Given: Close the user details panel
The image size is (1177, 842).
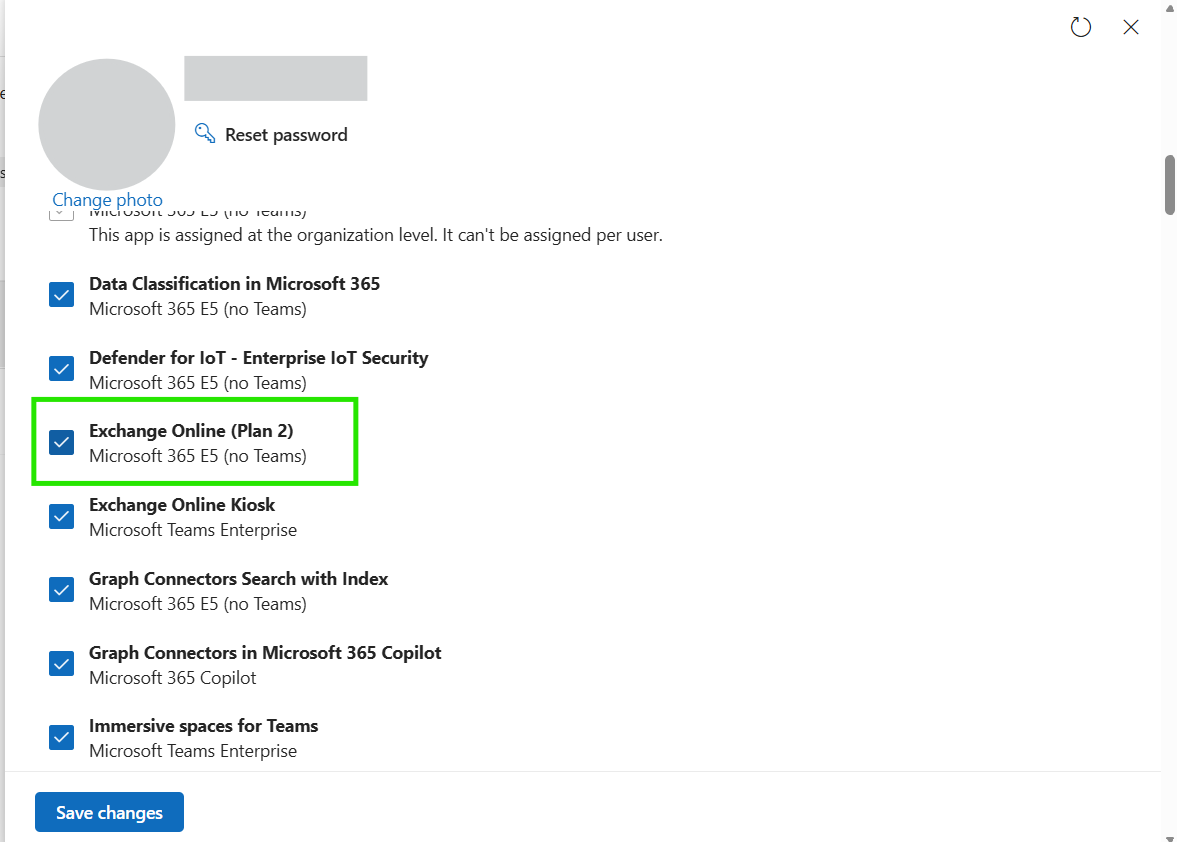Looking at the screenshot, I should click(x=1130, y=27).
